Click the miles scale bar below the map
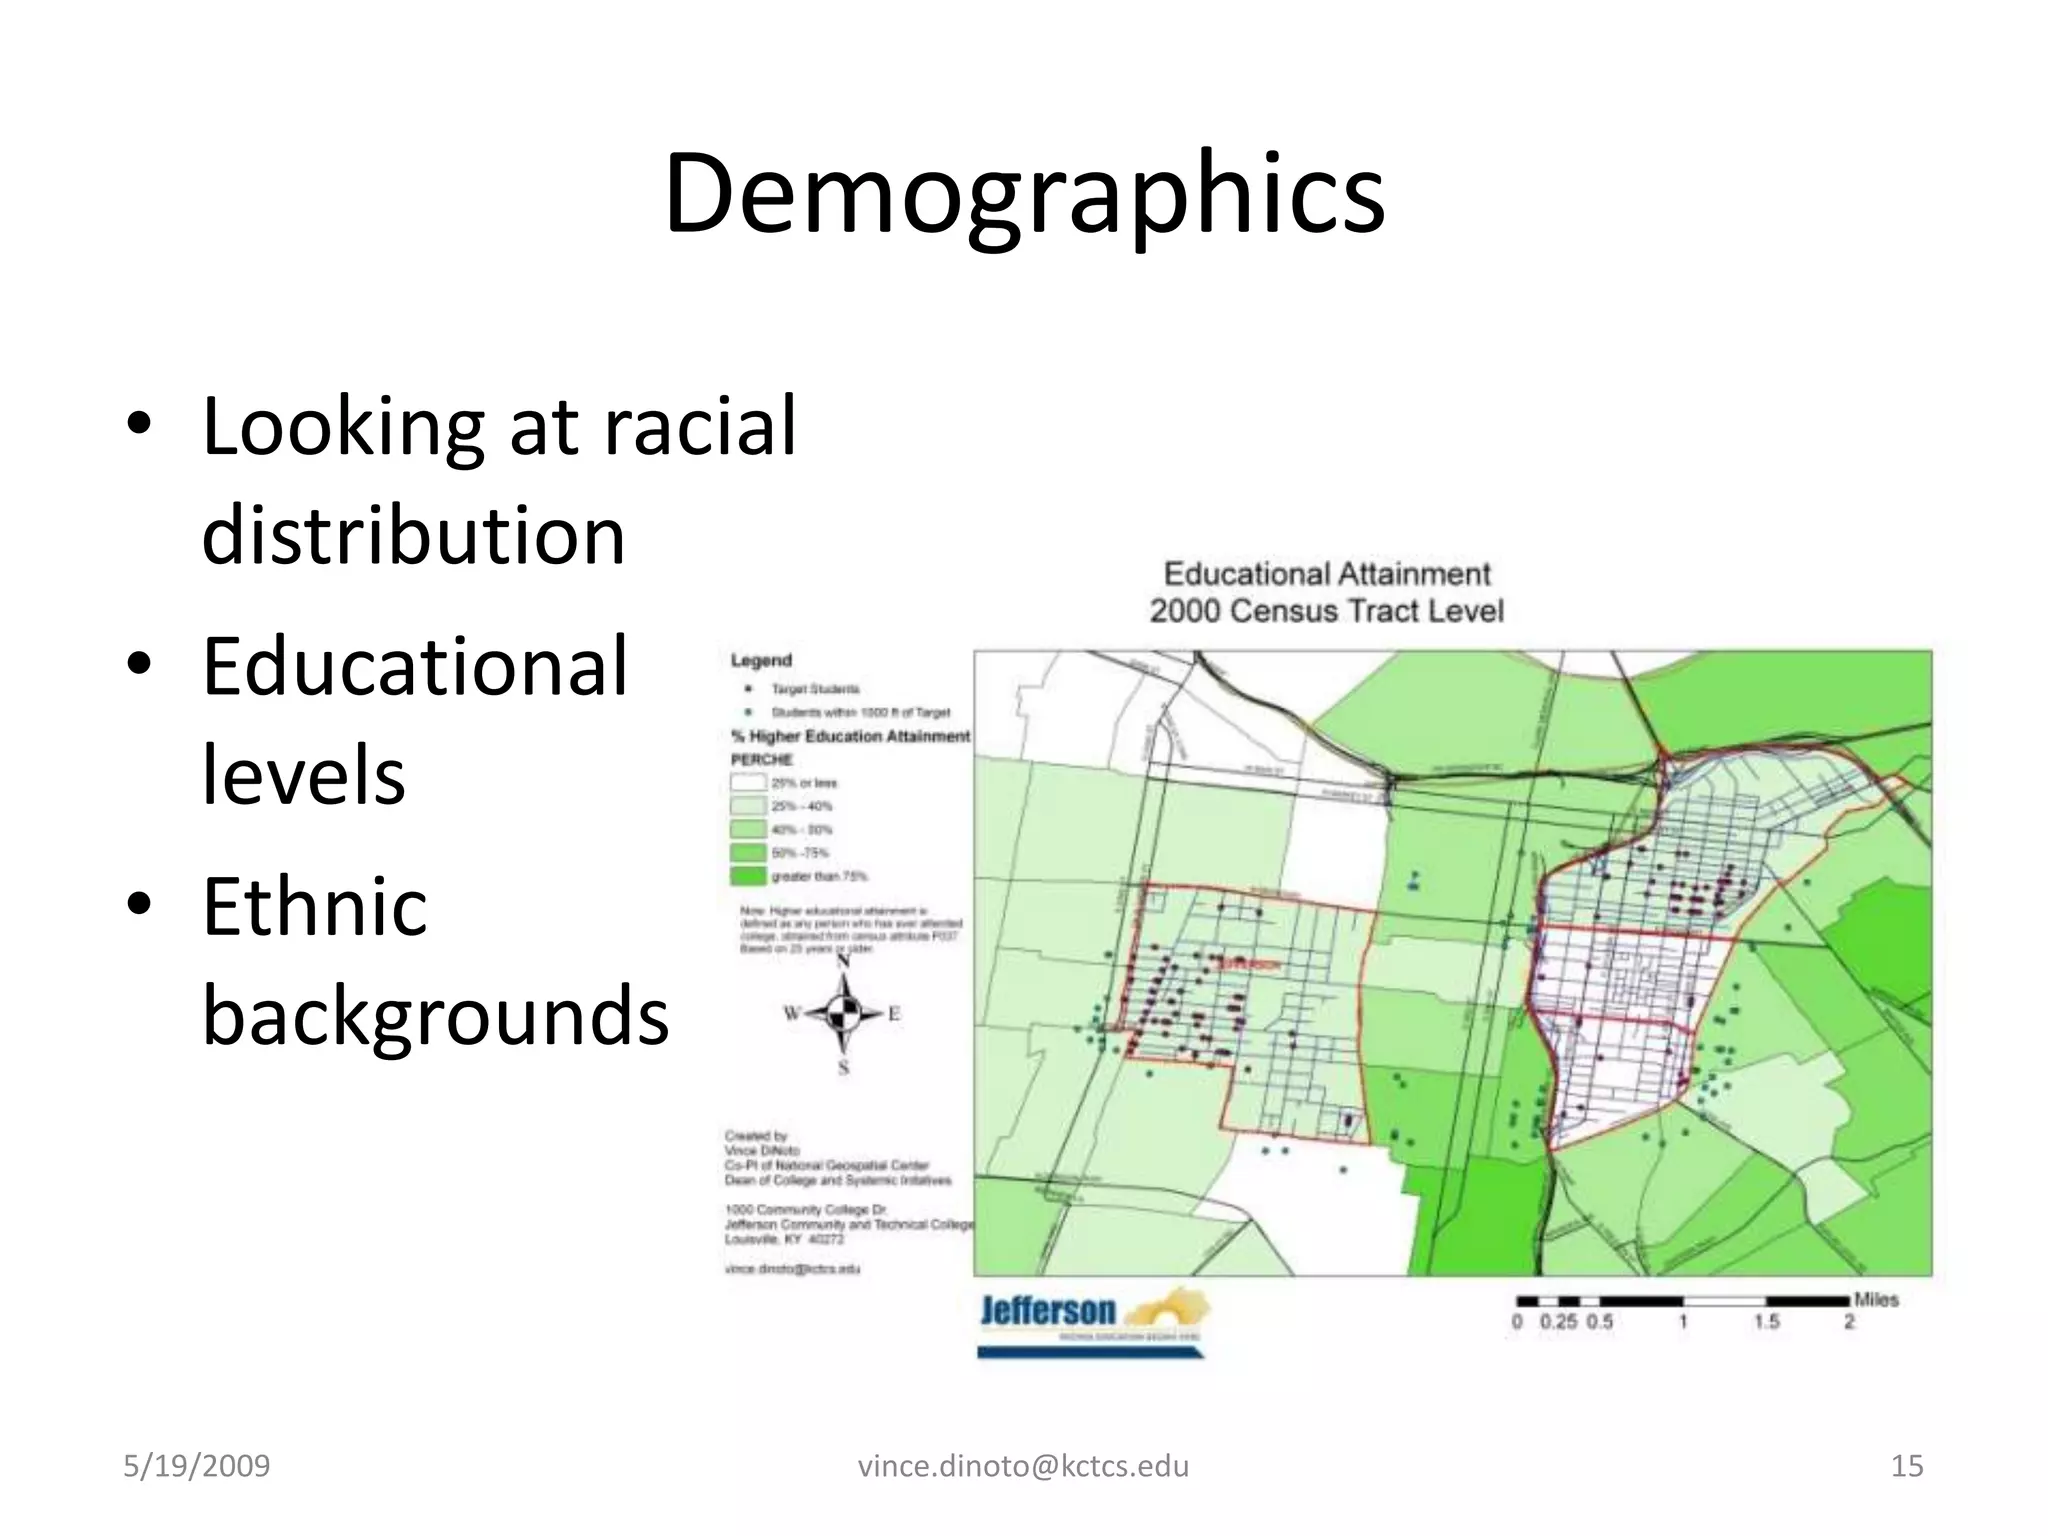Viewport: 2048px width, 1536px height. (x=1683, y=1301)
